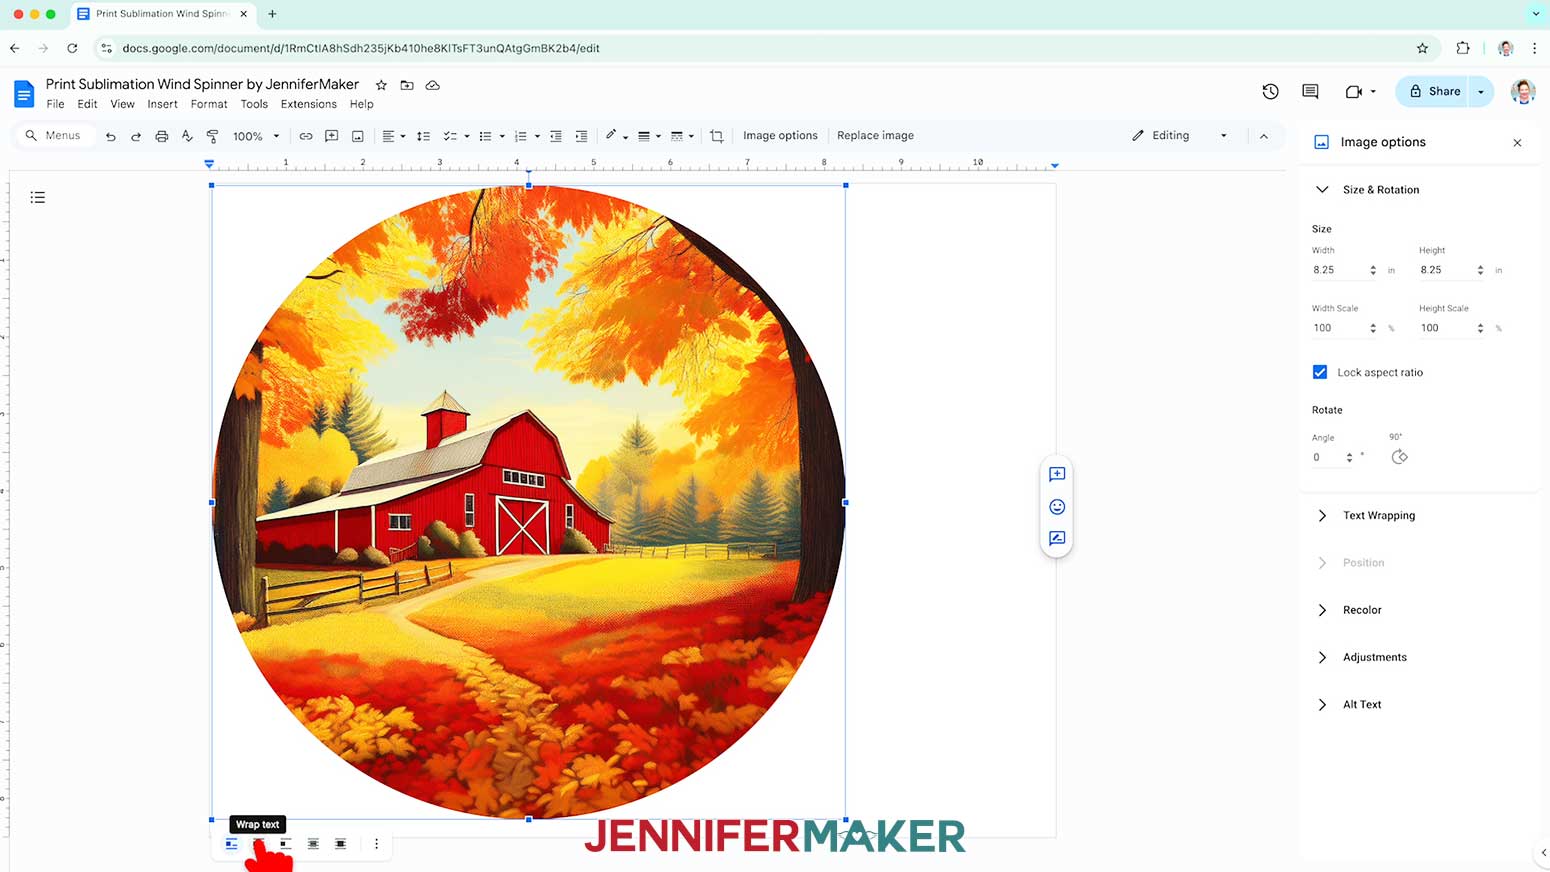This screenshot has width=1550, height=872.
Task: Print the document with the printer icon
Action: pos(161,136)
